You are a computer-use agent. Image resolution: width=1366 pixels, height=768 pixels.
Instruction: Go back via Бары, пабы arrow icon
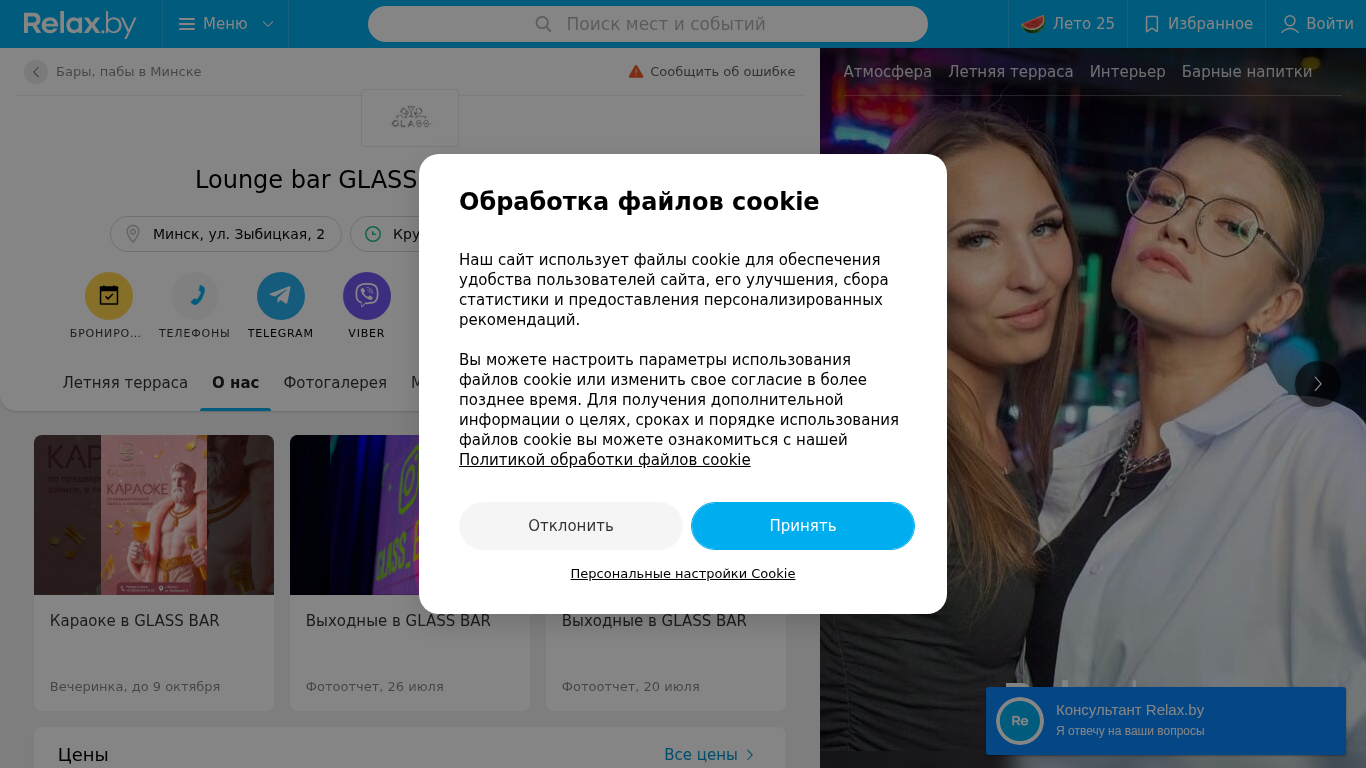tap(36, 72)
